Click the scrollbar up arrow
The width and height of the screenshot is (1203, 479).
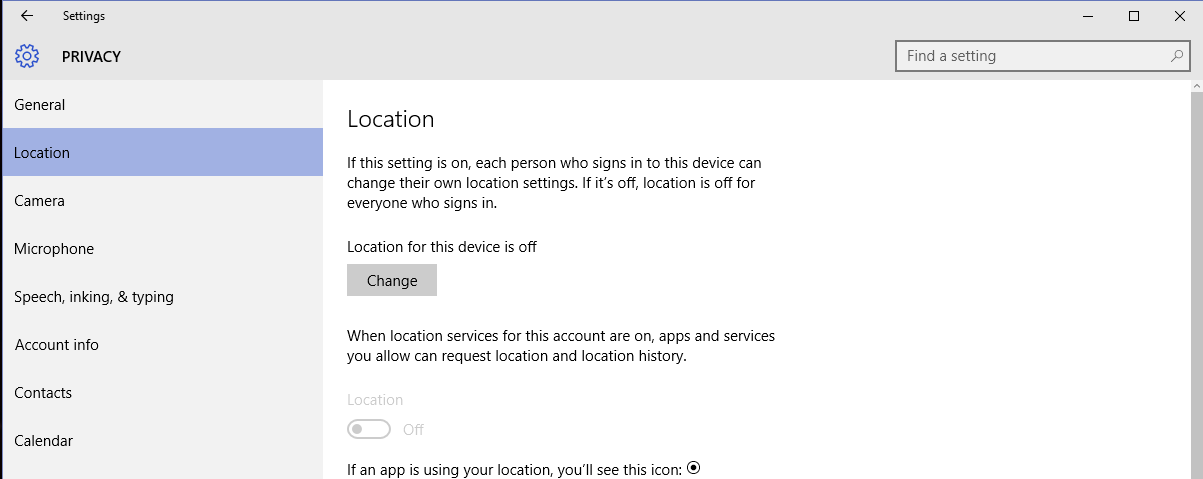(x=1195, y=86)
